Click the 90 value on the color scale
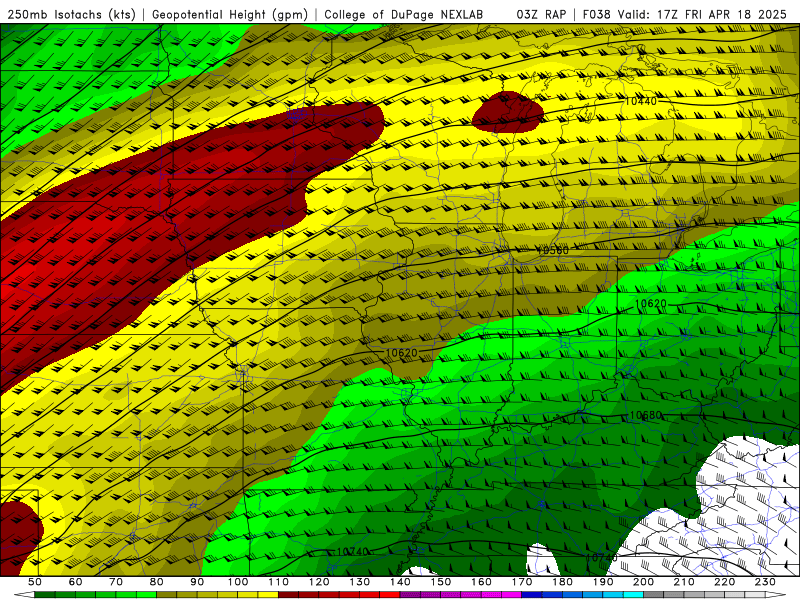Viewport: 800px width, 600px height. click(x=197, y=582)
